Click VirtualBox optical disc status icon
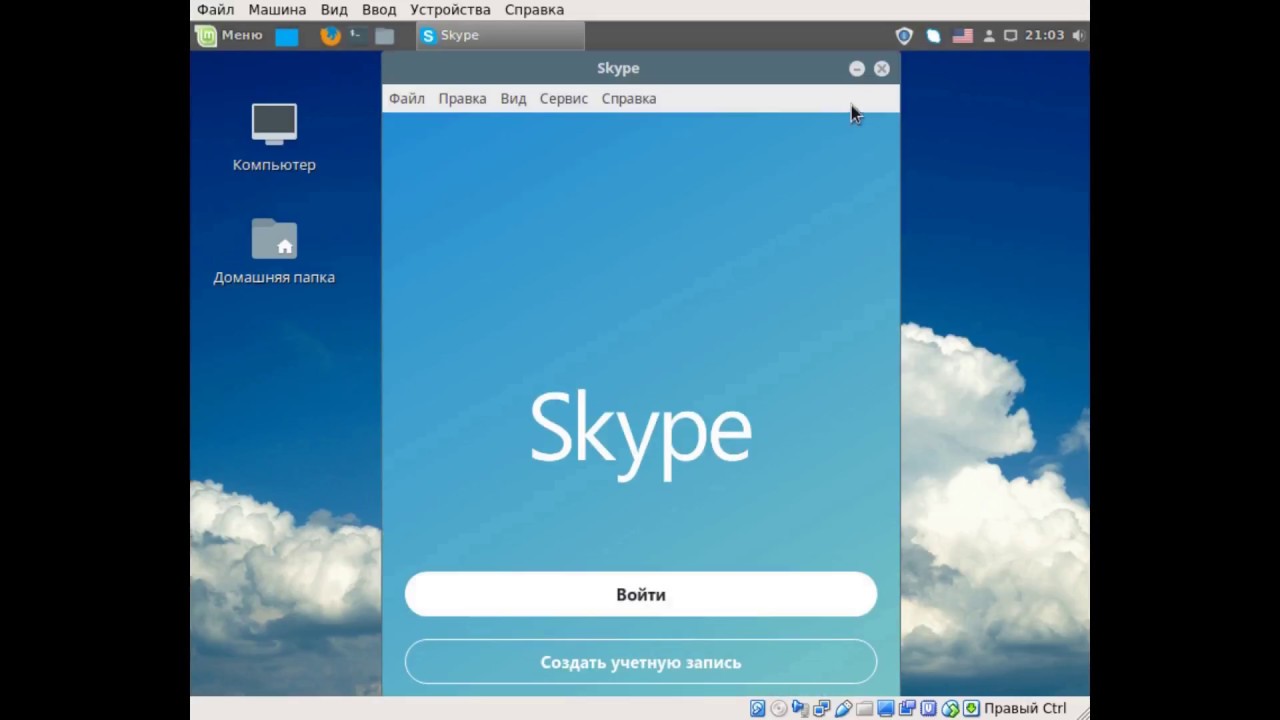The image size is (1280, 720). pyautogui.click(x=778, y=708)
